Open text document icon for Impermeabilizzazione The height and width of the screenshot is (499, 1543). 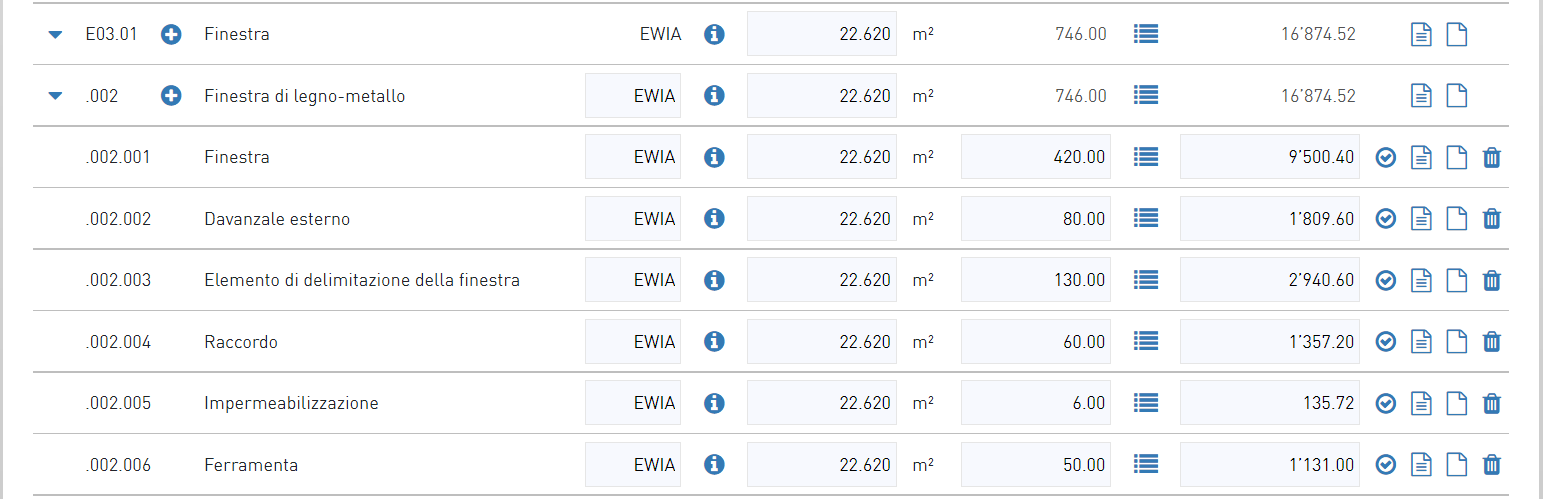point(1421,404)
